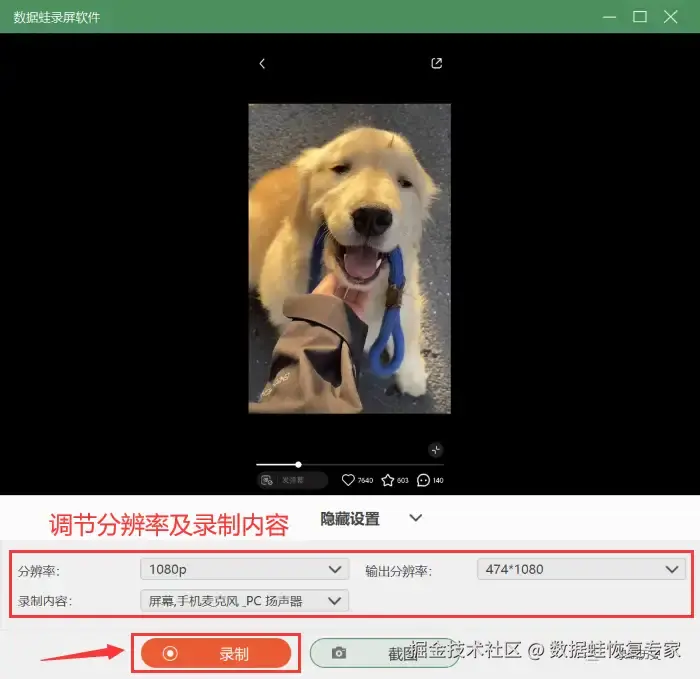Minimize the 数据蛙录屏软件 window
The width and height of the screenshot is (700, 679).
609,17
